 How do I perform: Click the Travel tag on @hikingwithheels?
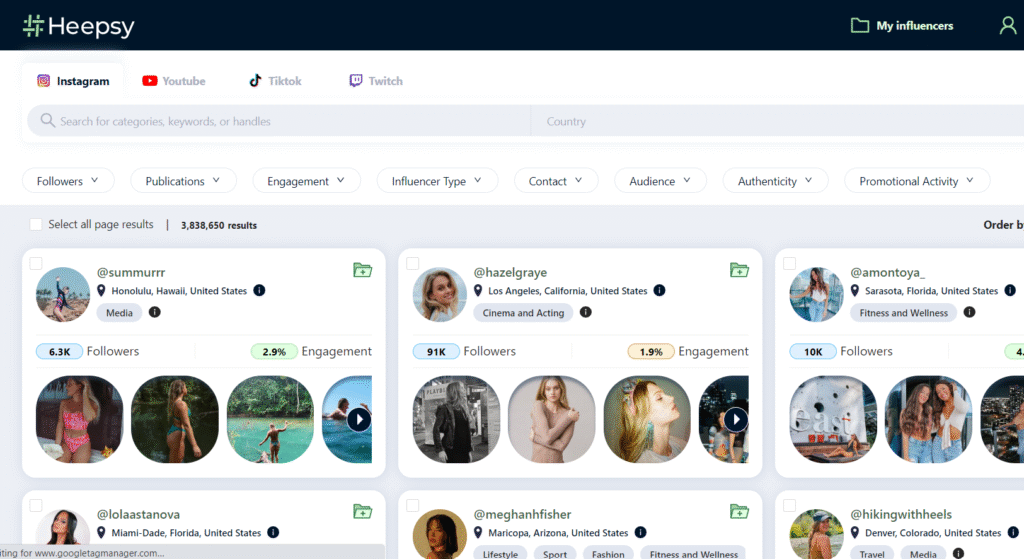click(x=872, y=554)
